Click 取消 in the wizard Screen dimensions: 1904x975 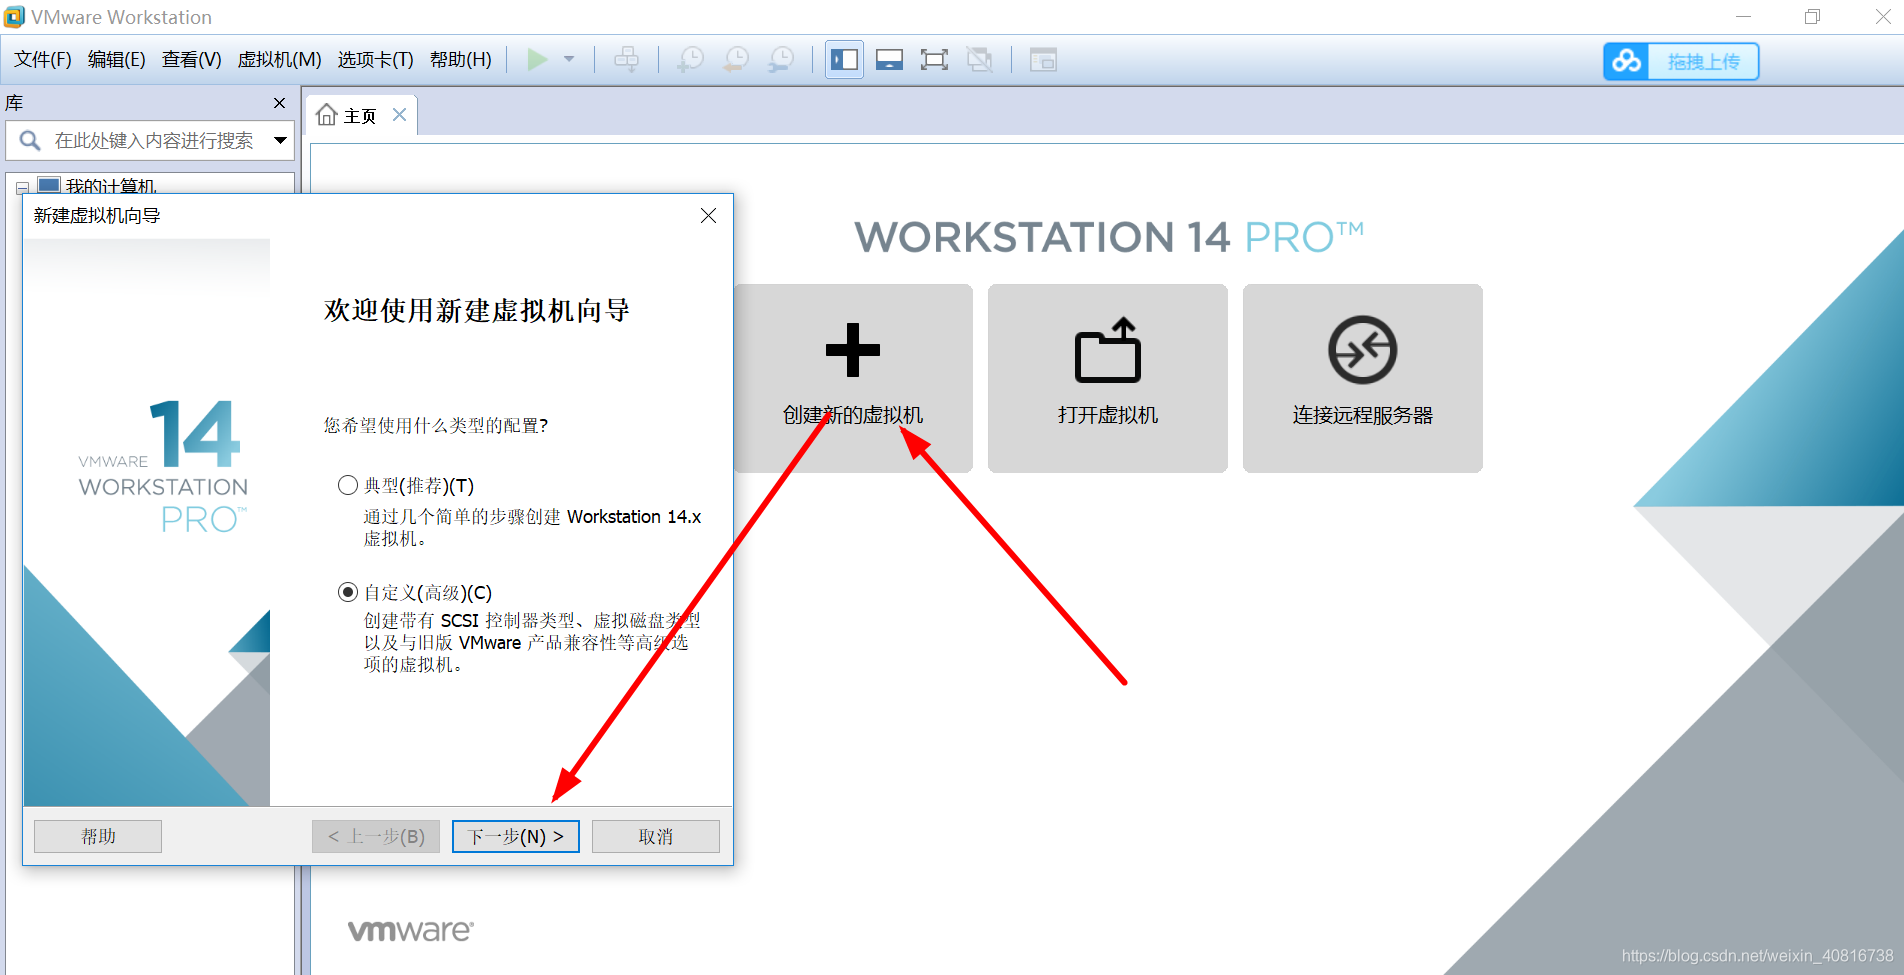pos(656,836)
